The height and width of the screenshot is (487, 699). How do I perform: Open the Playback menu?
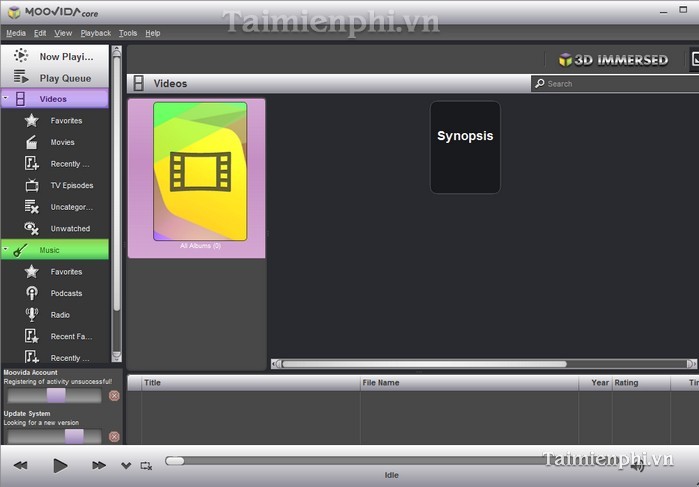click(95, 33)
